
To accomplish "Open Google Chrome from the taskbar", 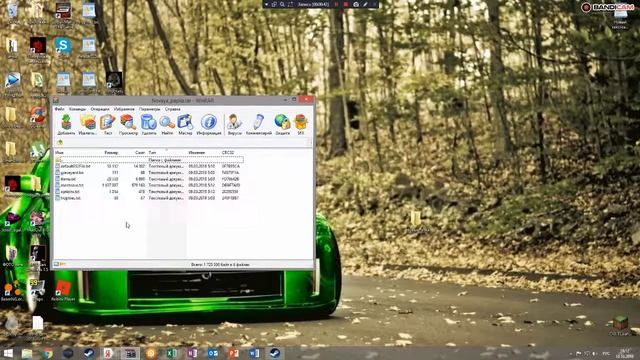I will tap(48, 353).
